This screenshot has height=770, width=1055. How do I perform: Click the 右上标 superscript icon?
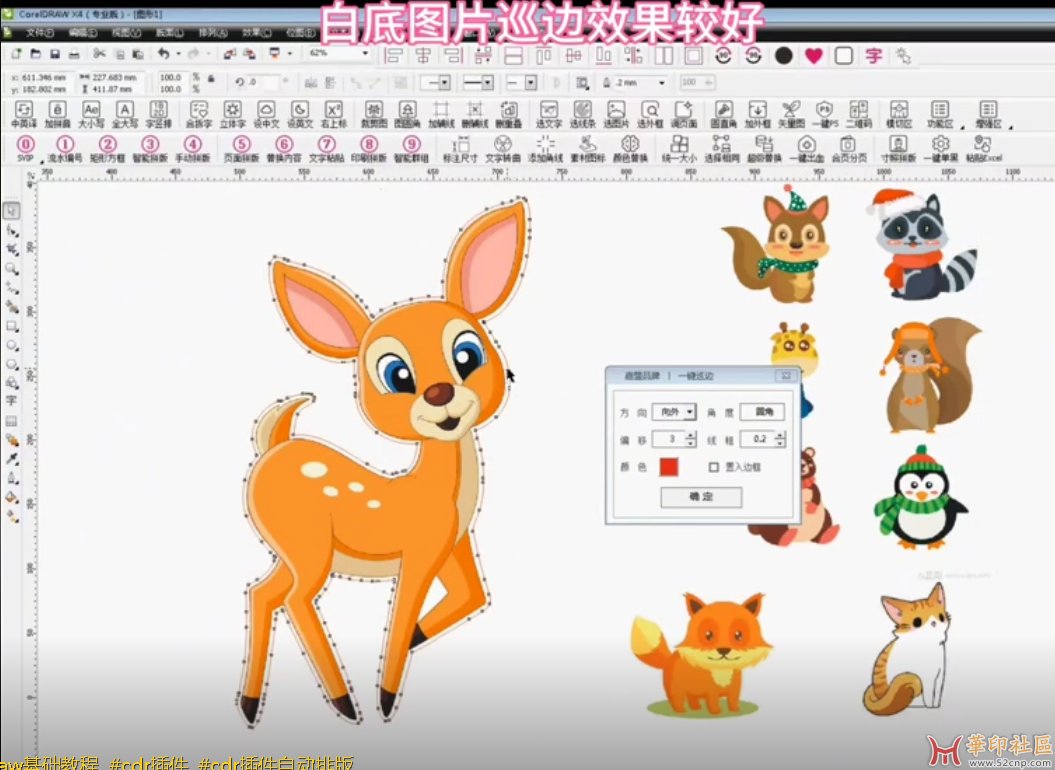(x=334, y=114)
